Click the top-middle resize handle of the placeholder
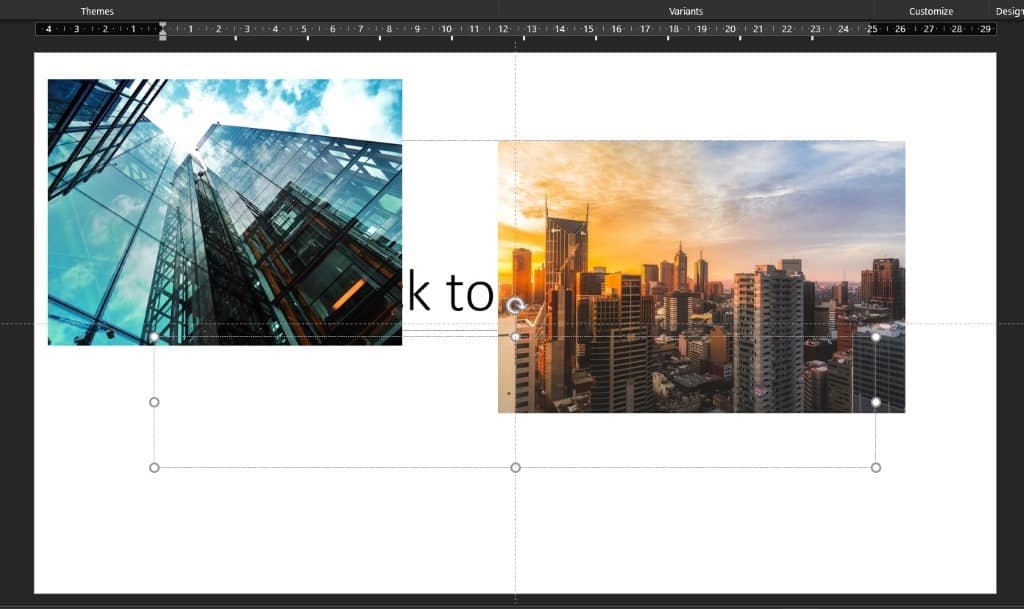 coord(515,338)
